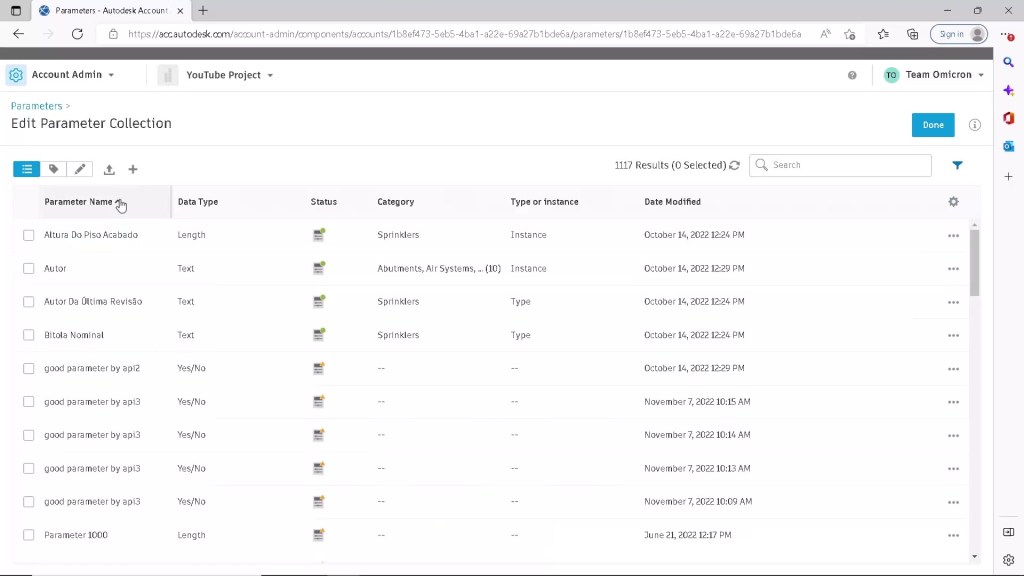Open Edge sidebar settings gear
This screenshot has width=1024, height=576.
pyautogui.click(x=1008, y=560)
